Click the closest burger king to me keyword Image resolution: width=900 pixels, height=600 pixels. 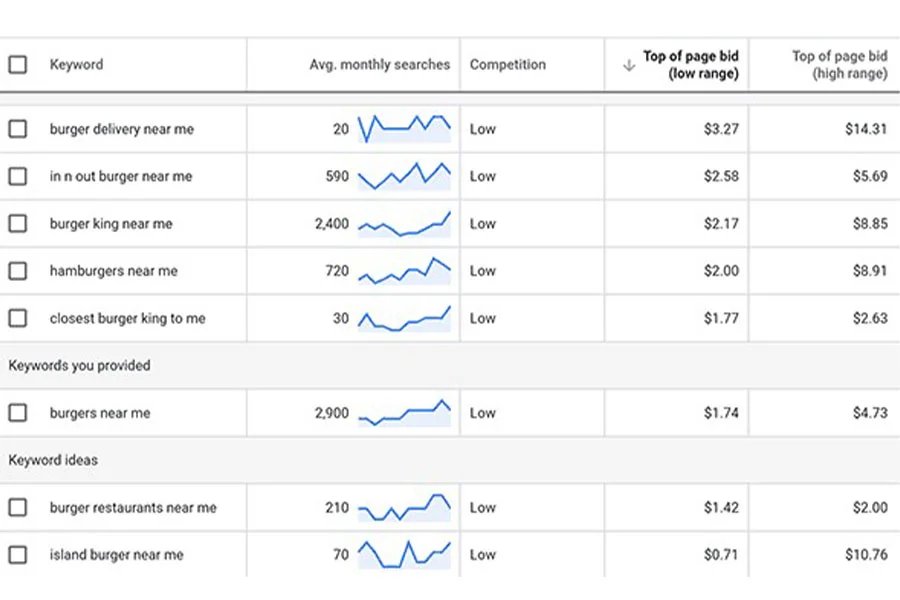127,318
